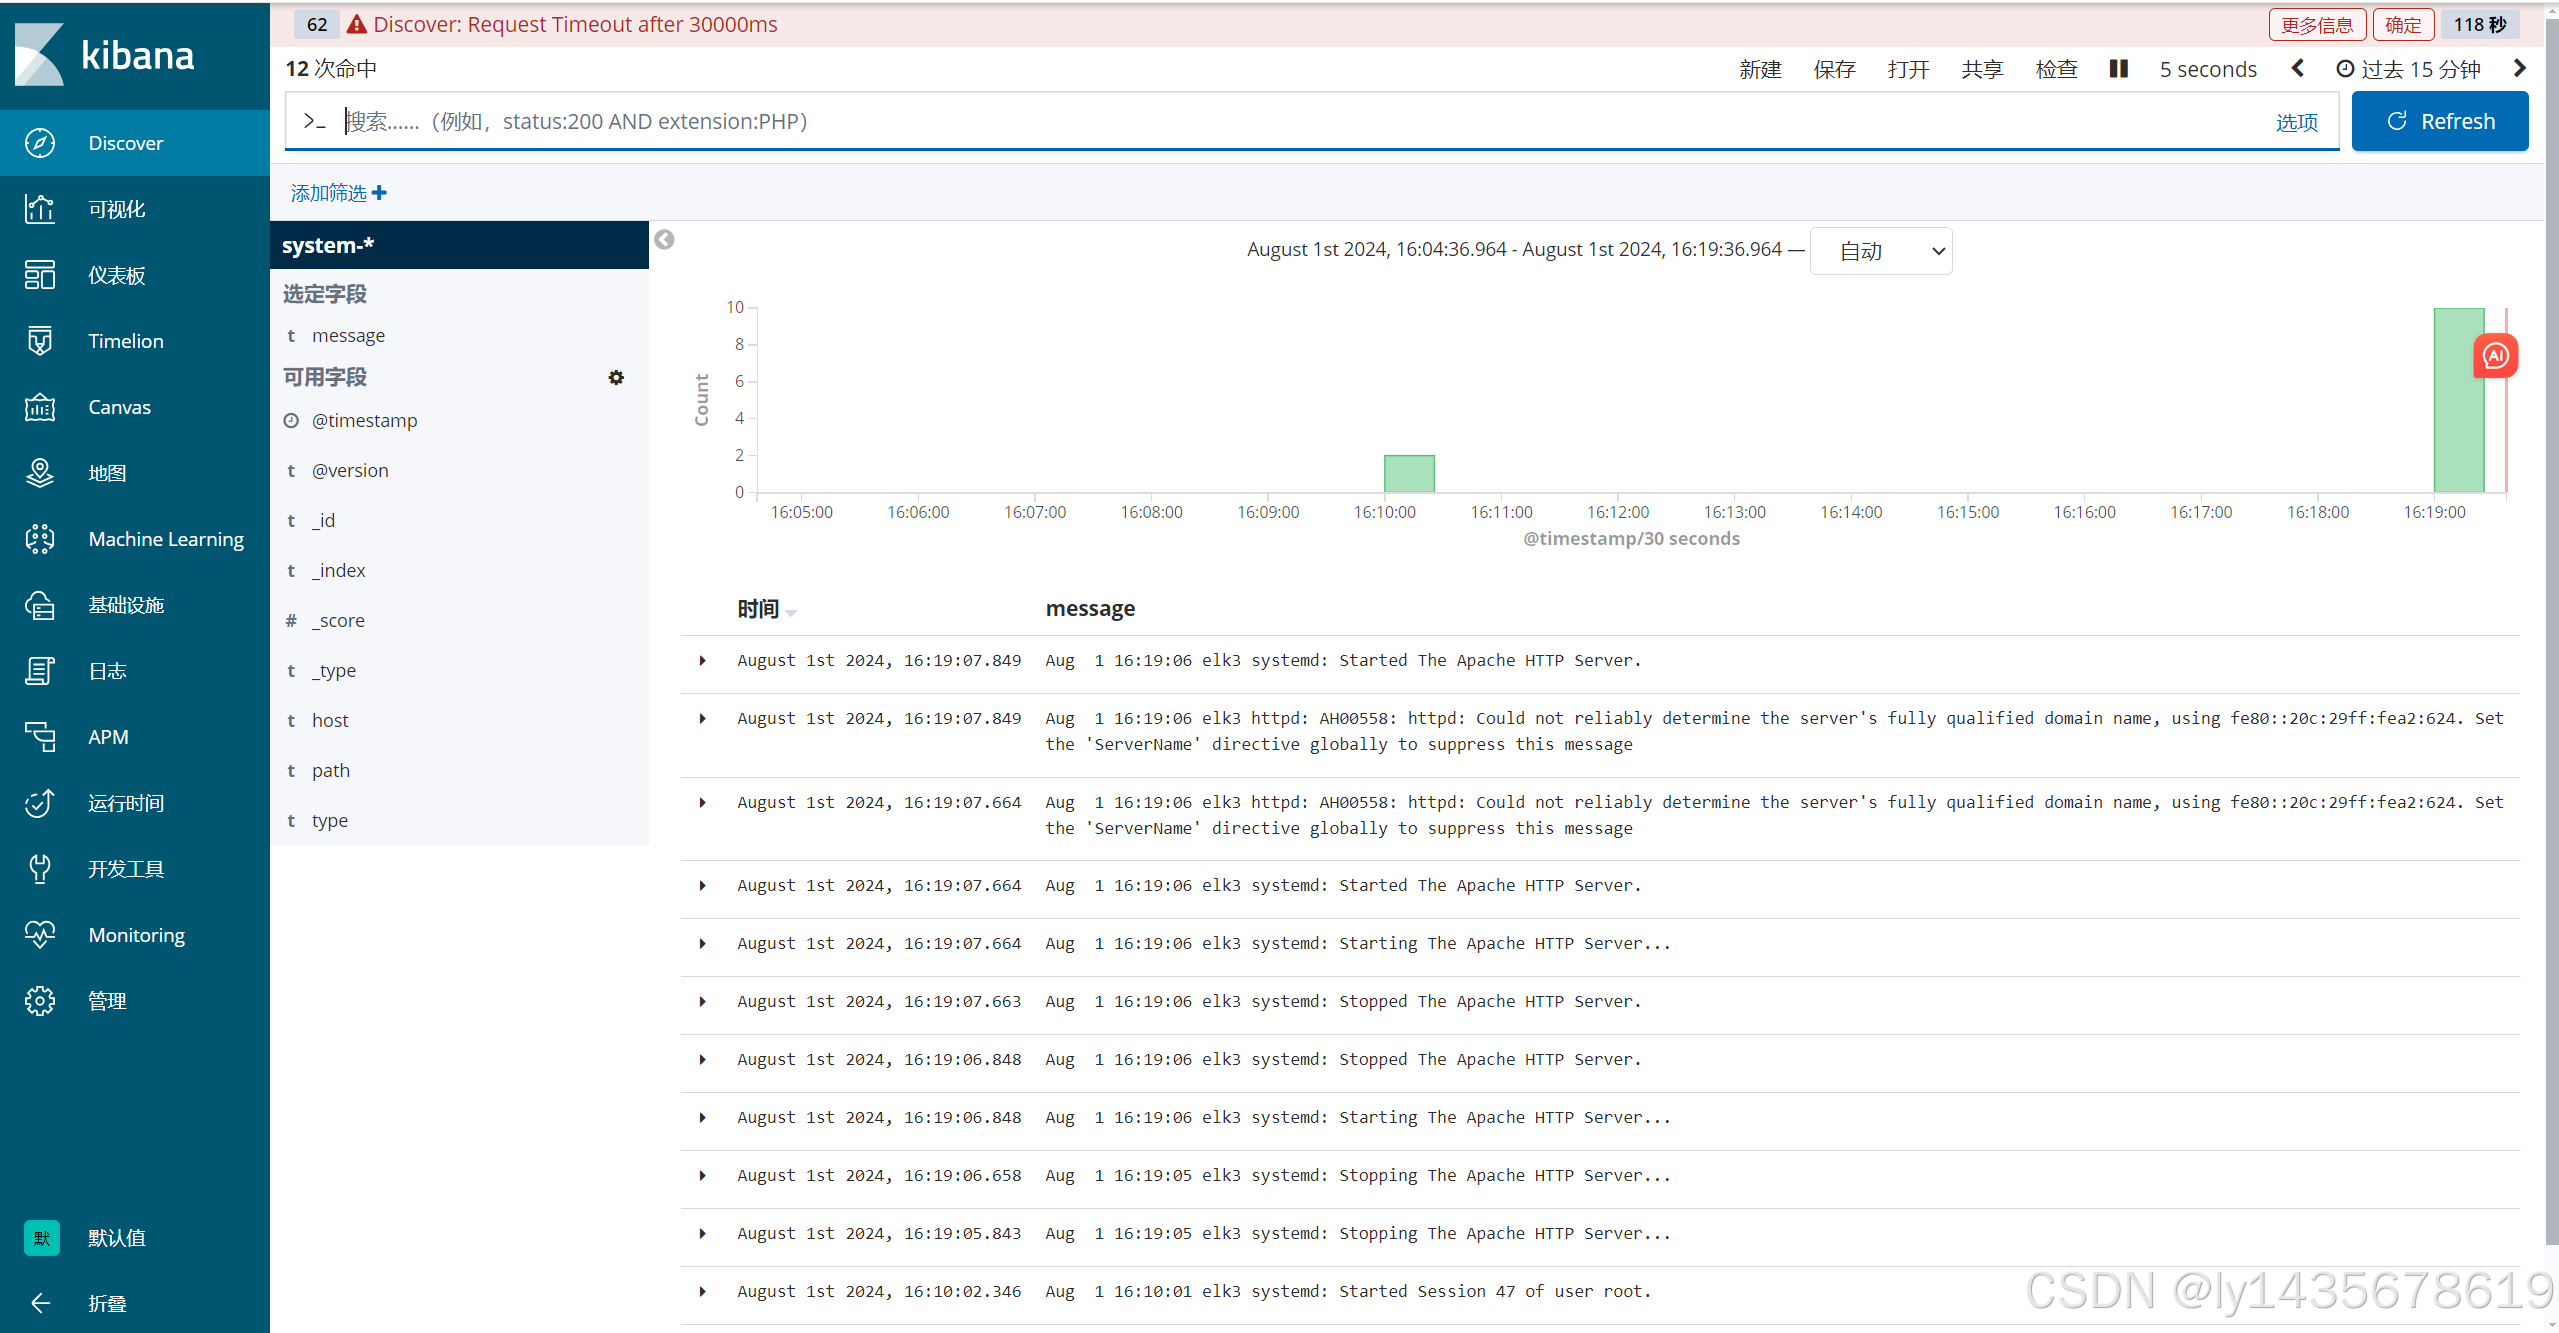
Task: Open the 保存 save menu
Action: [1834, 69]
